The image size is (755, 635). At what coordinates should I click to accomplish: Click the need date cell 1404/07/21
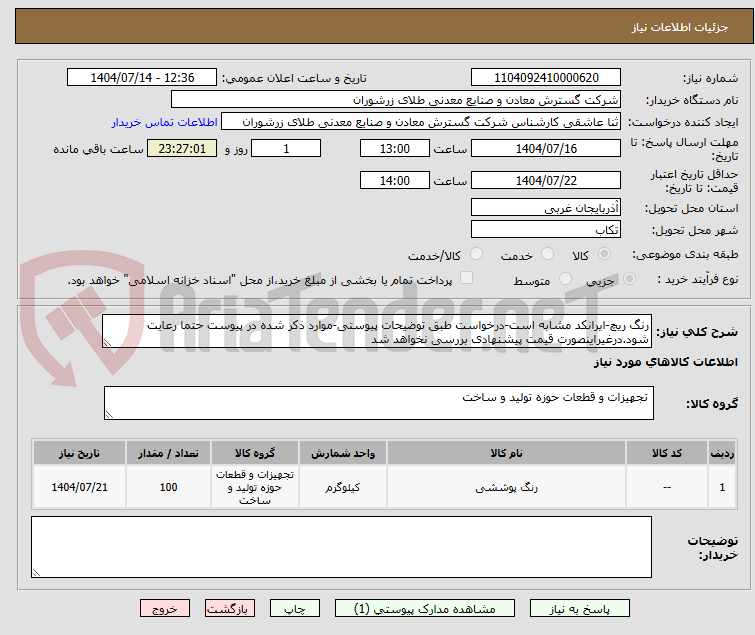point(79,487)
